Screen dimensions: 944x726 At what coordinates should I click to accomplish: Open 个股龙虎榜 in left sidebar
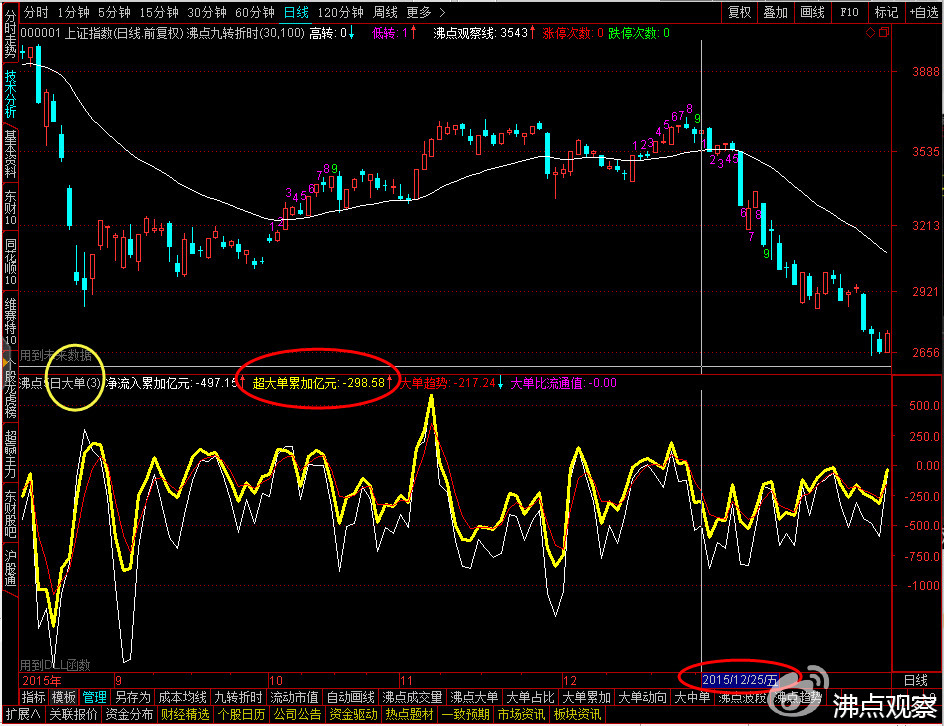pyautogui.click(x=10, y=388)
